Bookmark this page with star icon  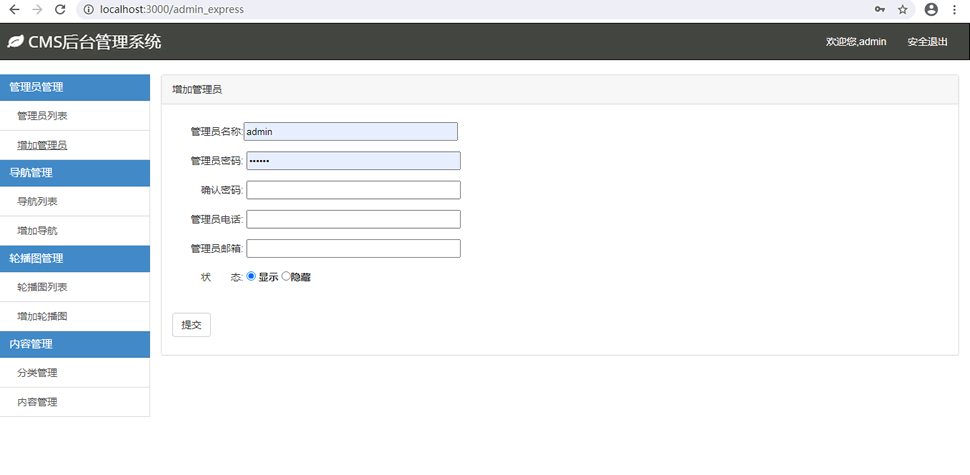[903, 9]
